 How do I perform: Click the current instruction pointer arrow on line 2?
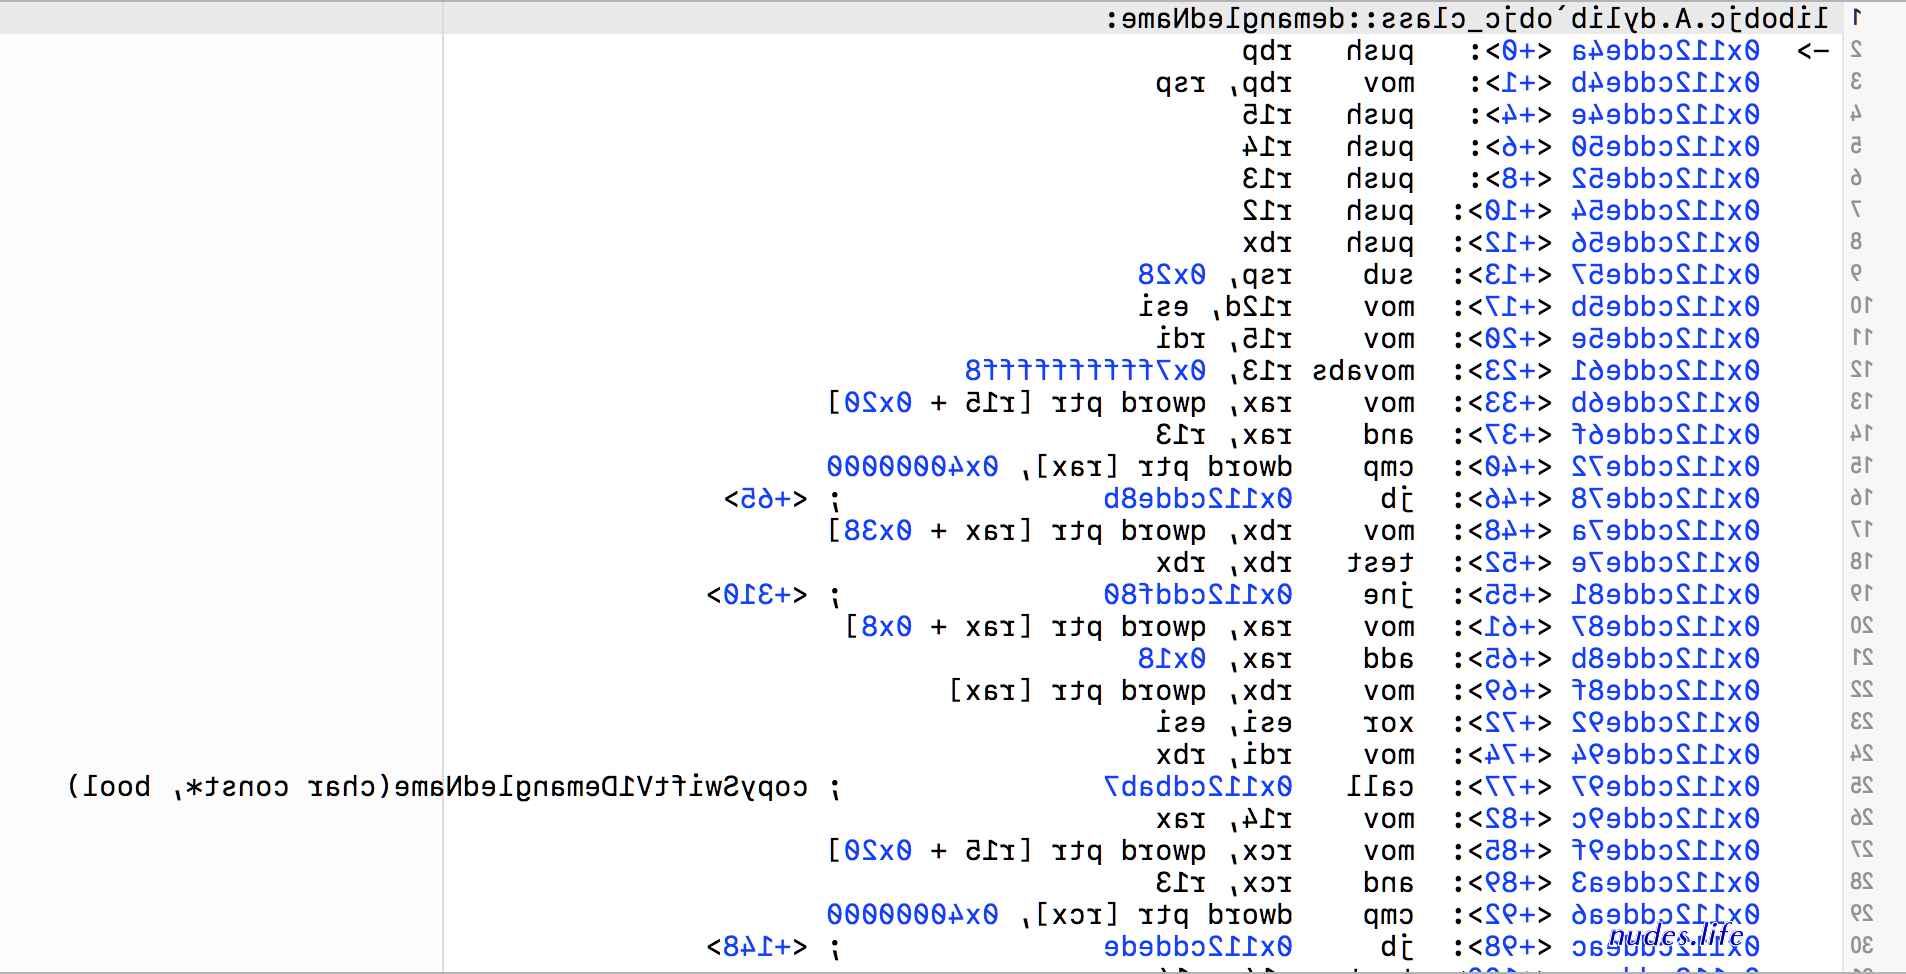click(1813, 51)
